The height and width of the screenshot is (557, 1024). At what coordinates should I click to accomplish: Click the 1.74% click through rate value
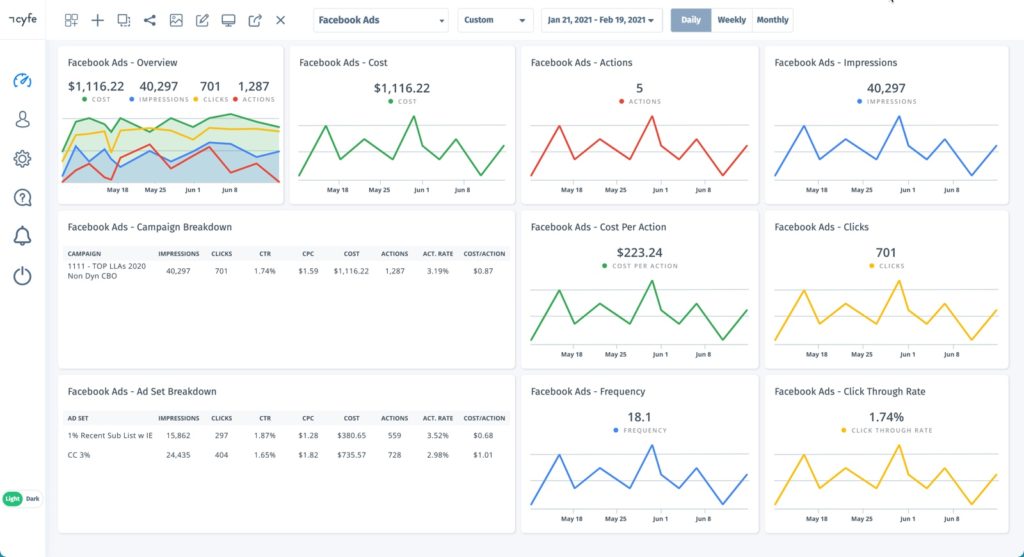pyautogui.click(x=886, y=417)
